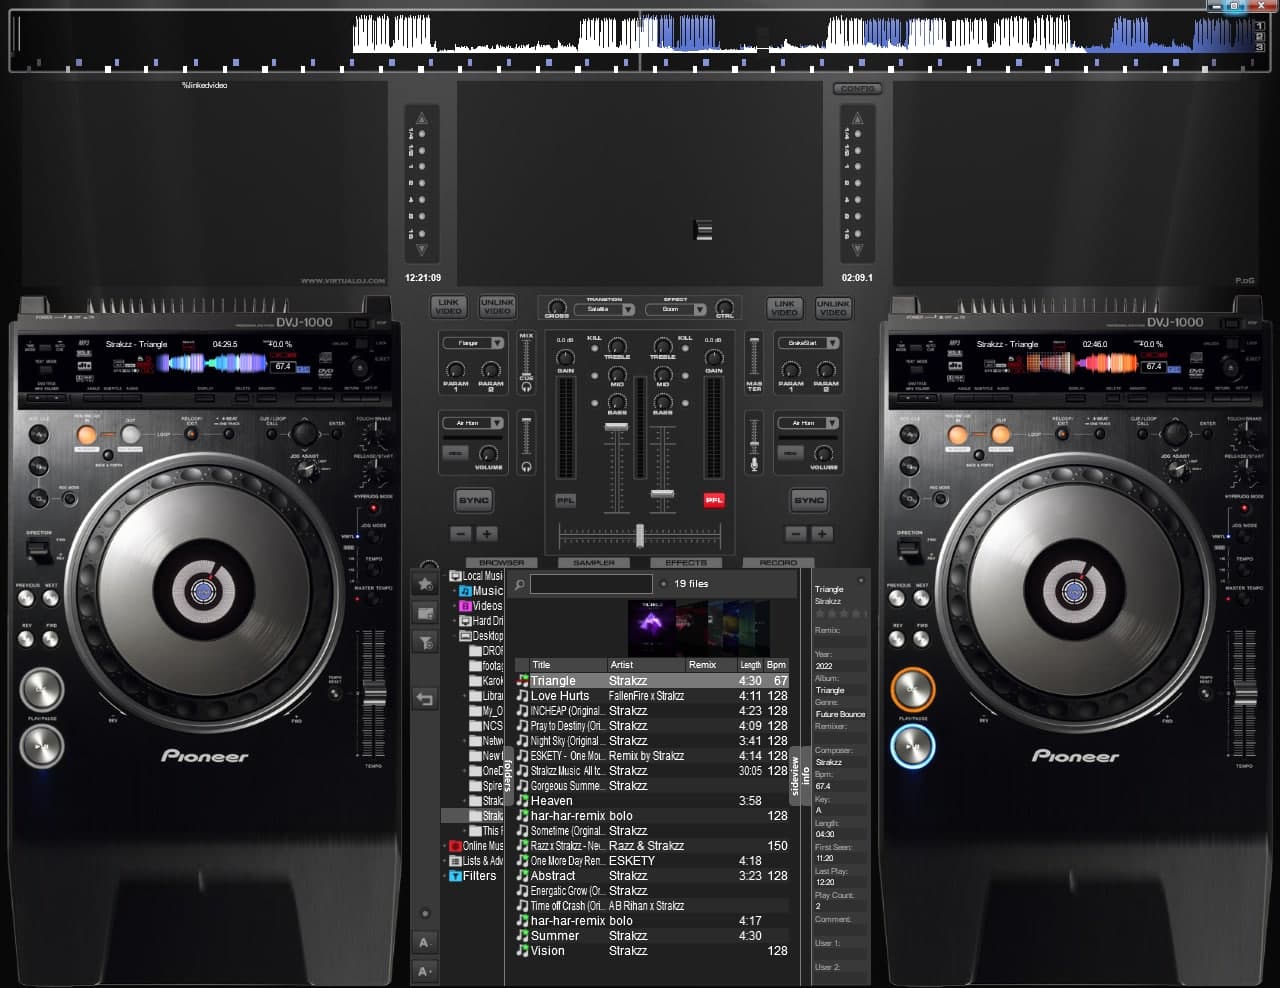
Task: Click the browser search input field
Action: (x=591, y=584)
